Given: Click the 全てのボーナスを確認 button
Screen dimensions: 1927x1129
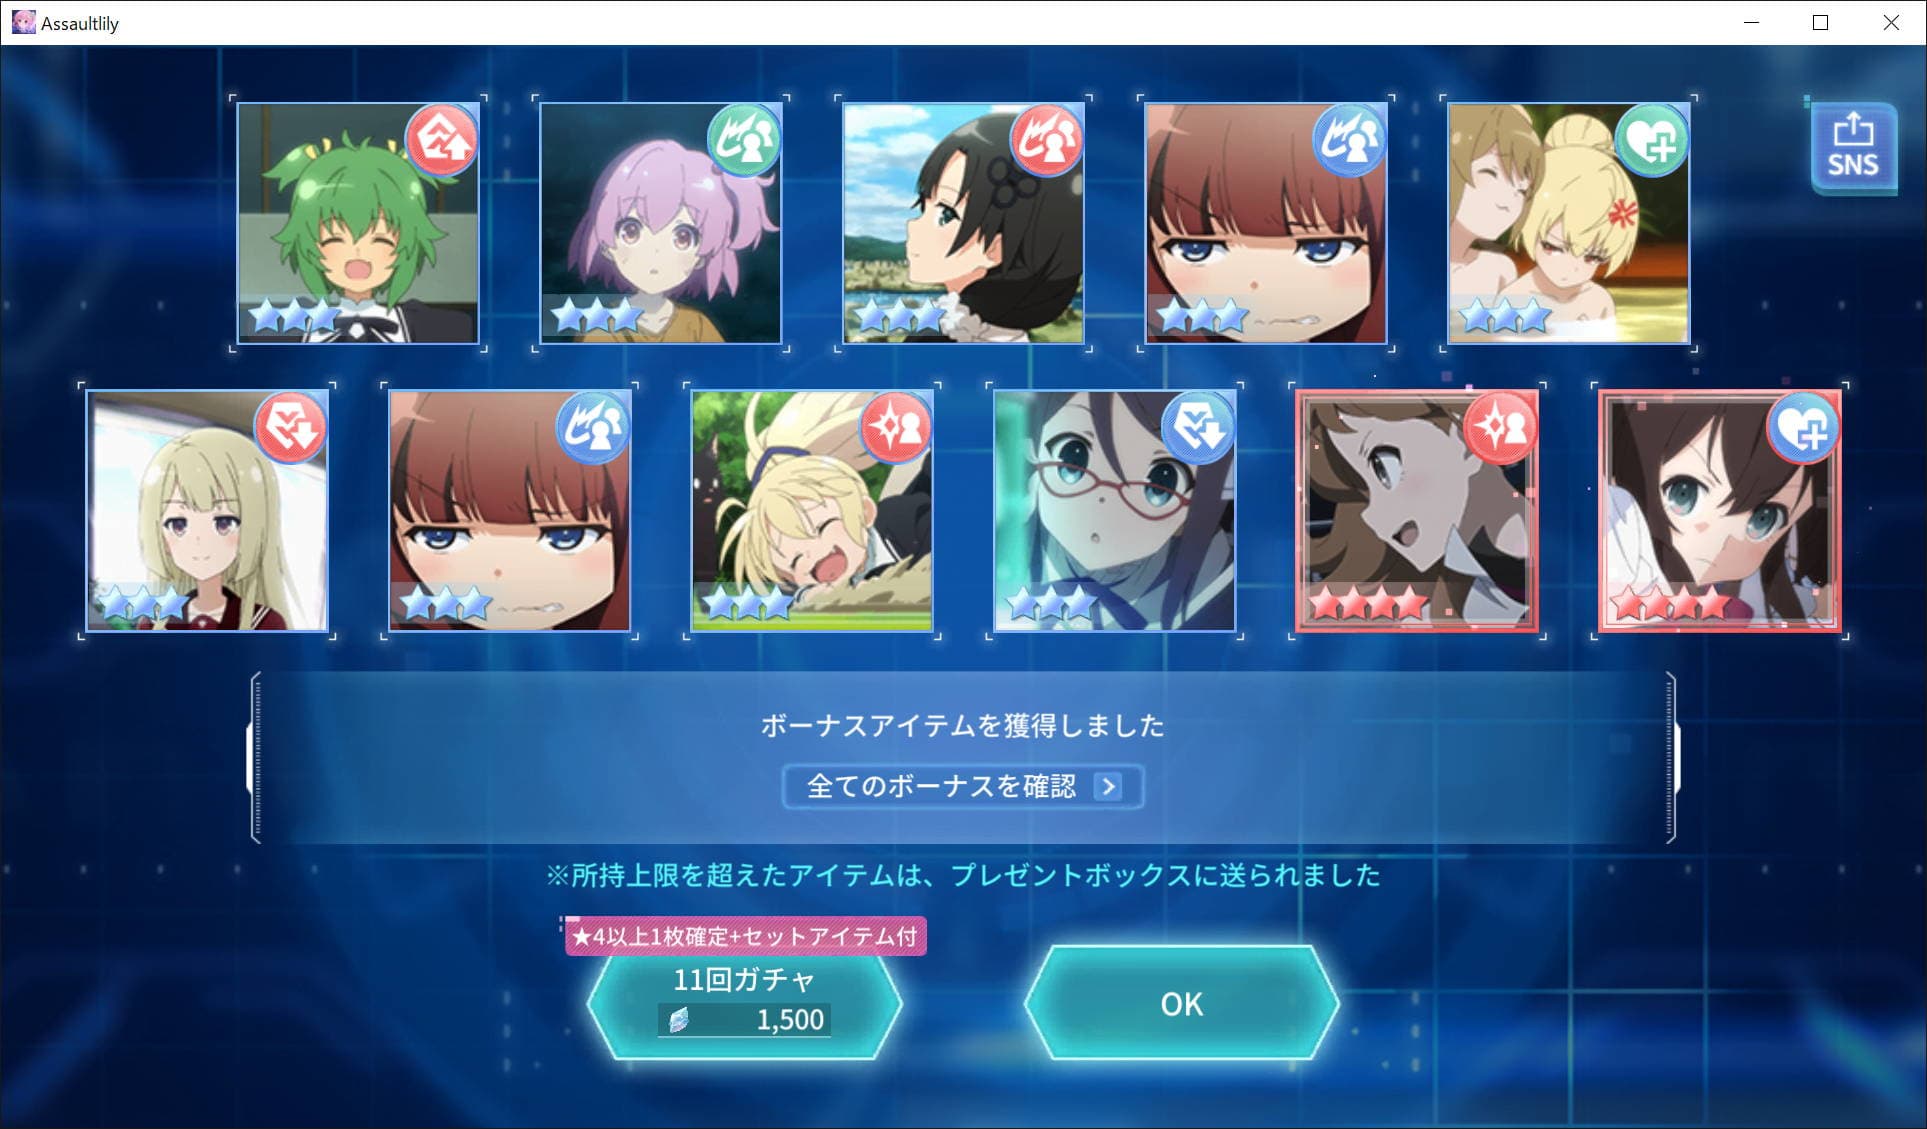Looking at the screenshot, I should [963, 786].
